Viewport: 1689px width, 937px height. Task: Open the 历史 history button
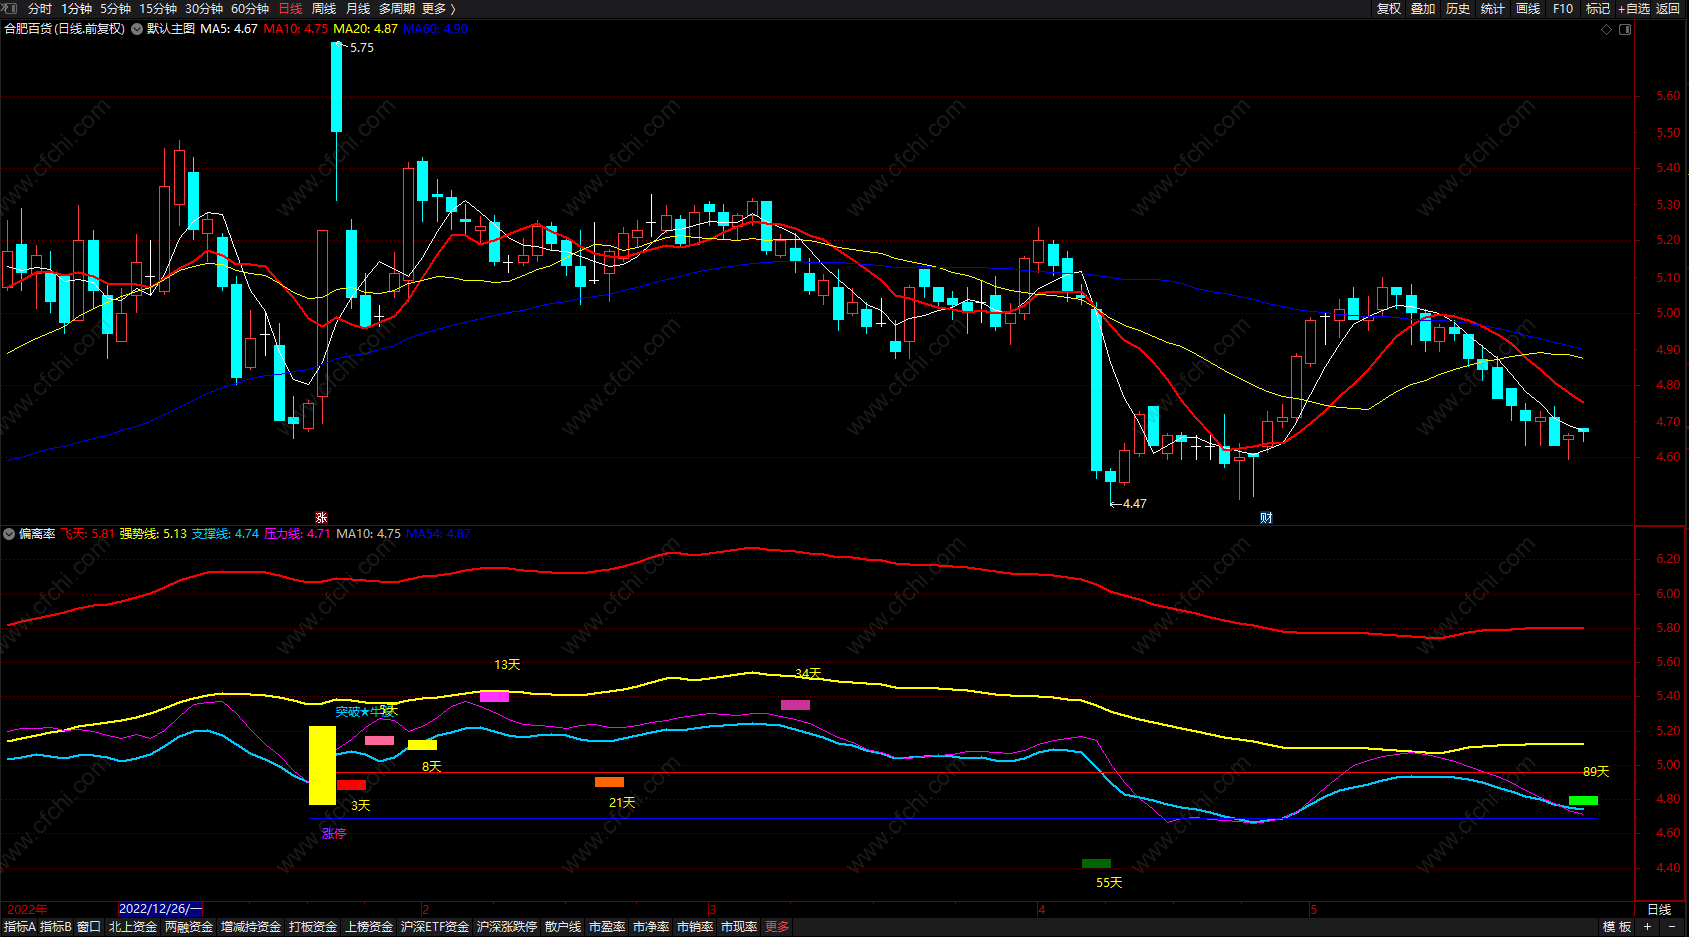click(1458, 8)
